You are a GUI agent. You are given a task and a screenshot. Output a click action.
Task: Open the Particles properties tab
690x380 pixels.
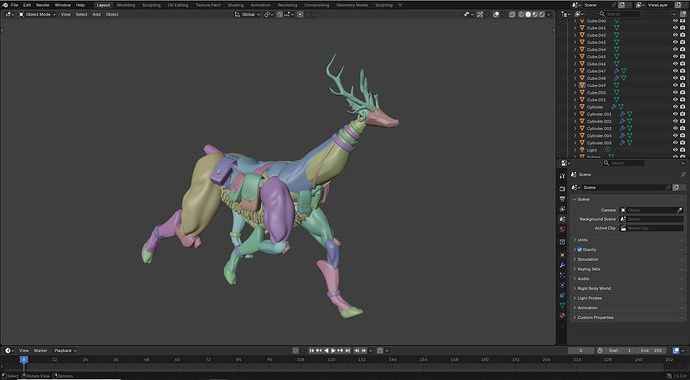(x=562, y=275)
